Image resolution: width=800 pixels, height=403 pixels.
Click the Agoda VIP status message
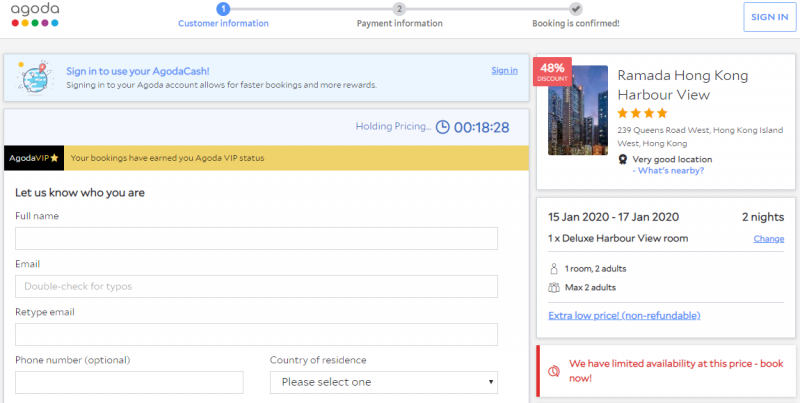167,158
